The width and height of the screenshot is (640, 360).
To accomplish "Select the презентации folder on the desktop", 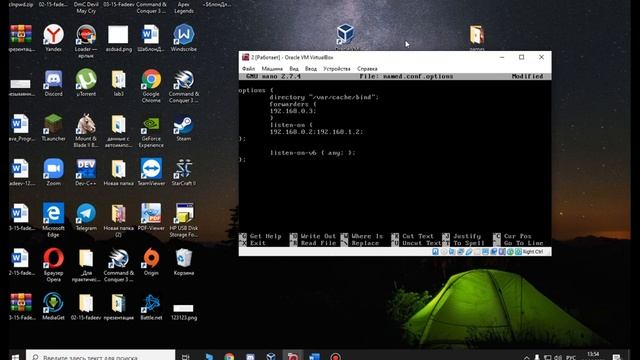I will 119,306.
